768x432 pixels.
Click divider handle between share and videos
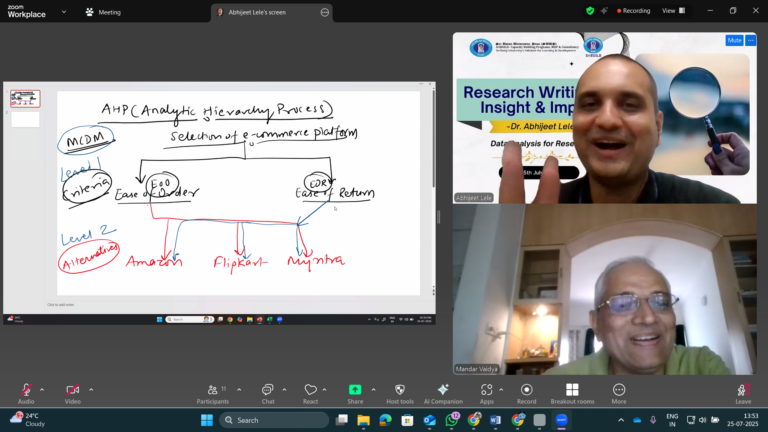[x=439, y=216]
